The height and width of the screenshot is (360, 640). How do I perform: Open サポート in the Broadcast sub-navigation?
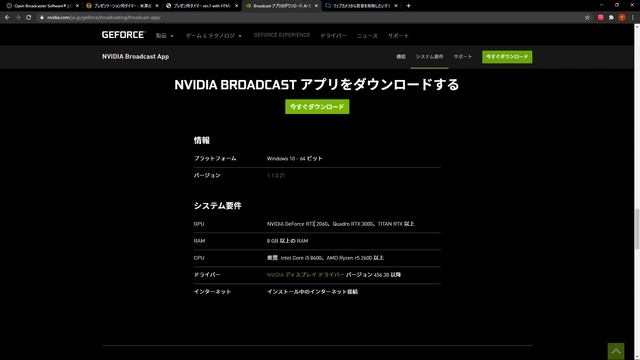pyautogui.click(x=462, y=57)
